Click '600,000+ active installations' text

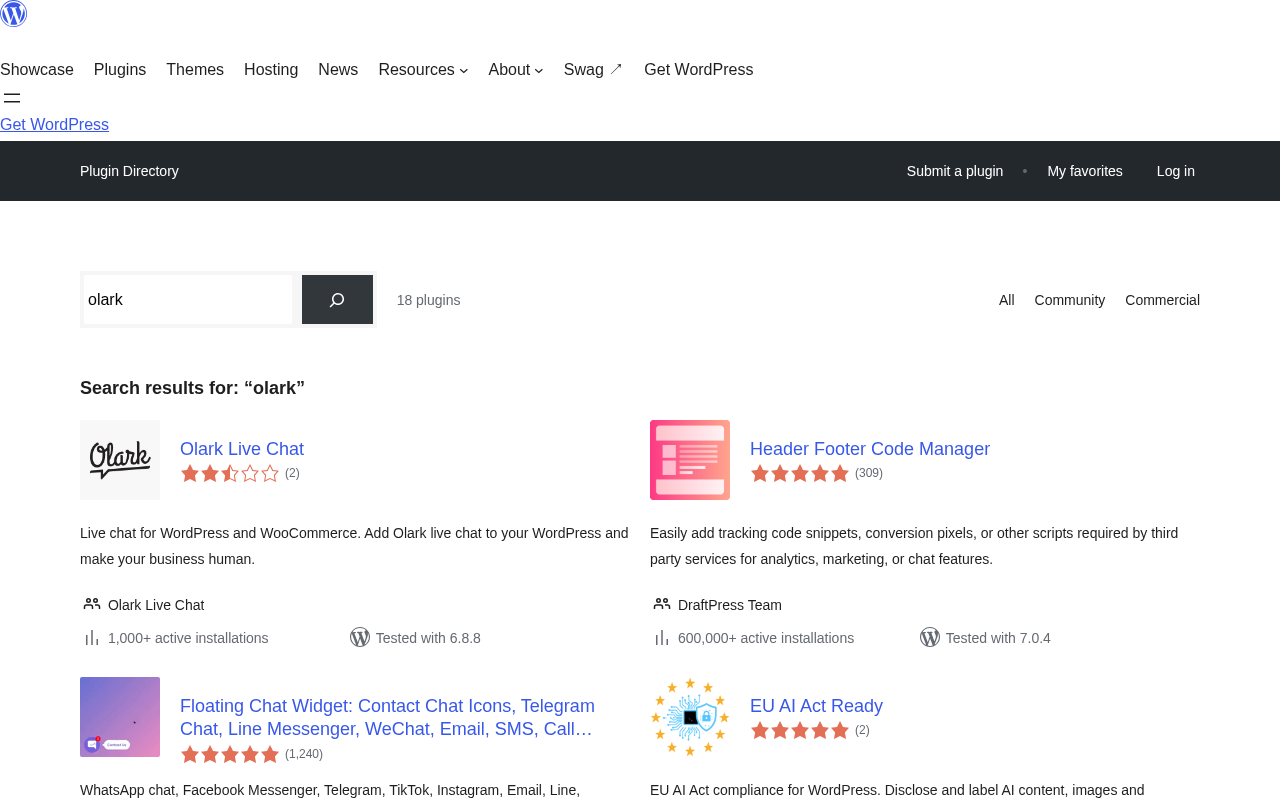[766, 638]
